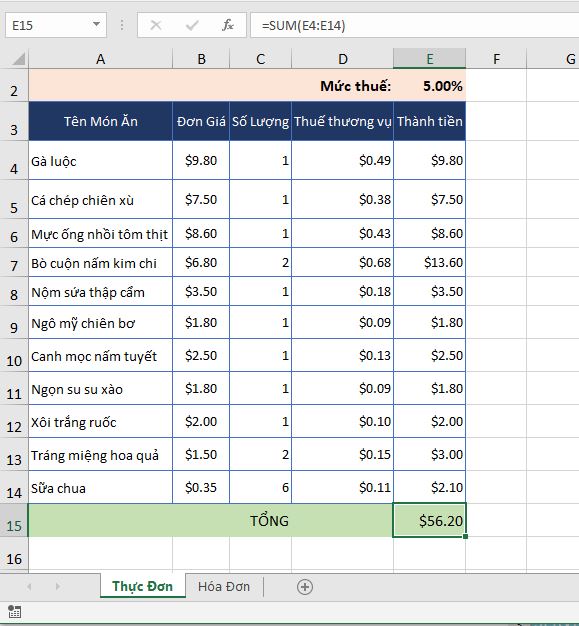Select column B header

[201, 59]
